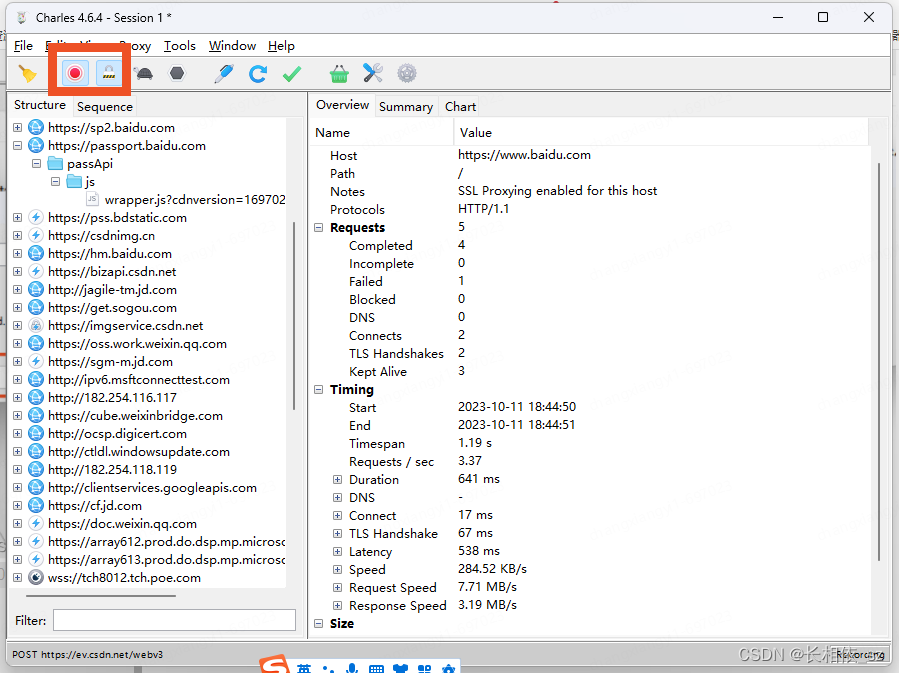Viewport: 899px width, 673px height.
Task: Select http://jagile-tm.jd.com host
Action: pyautogui.click(x=112, y=289)
